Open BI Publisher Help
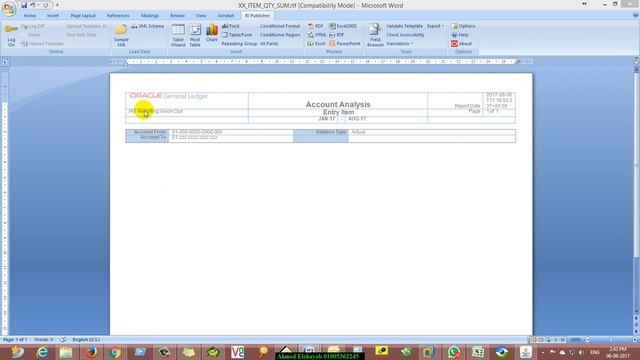This screenshot has height=360, width=640. tap(460, 35)
